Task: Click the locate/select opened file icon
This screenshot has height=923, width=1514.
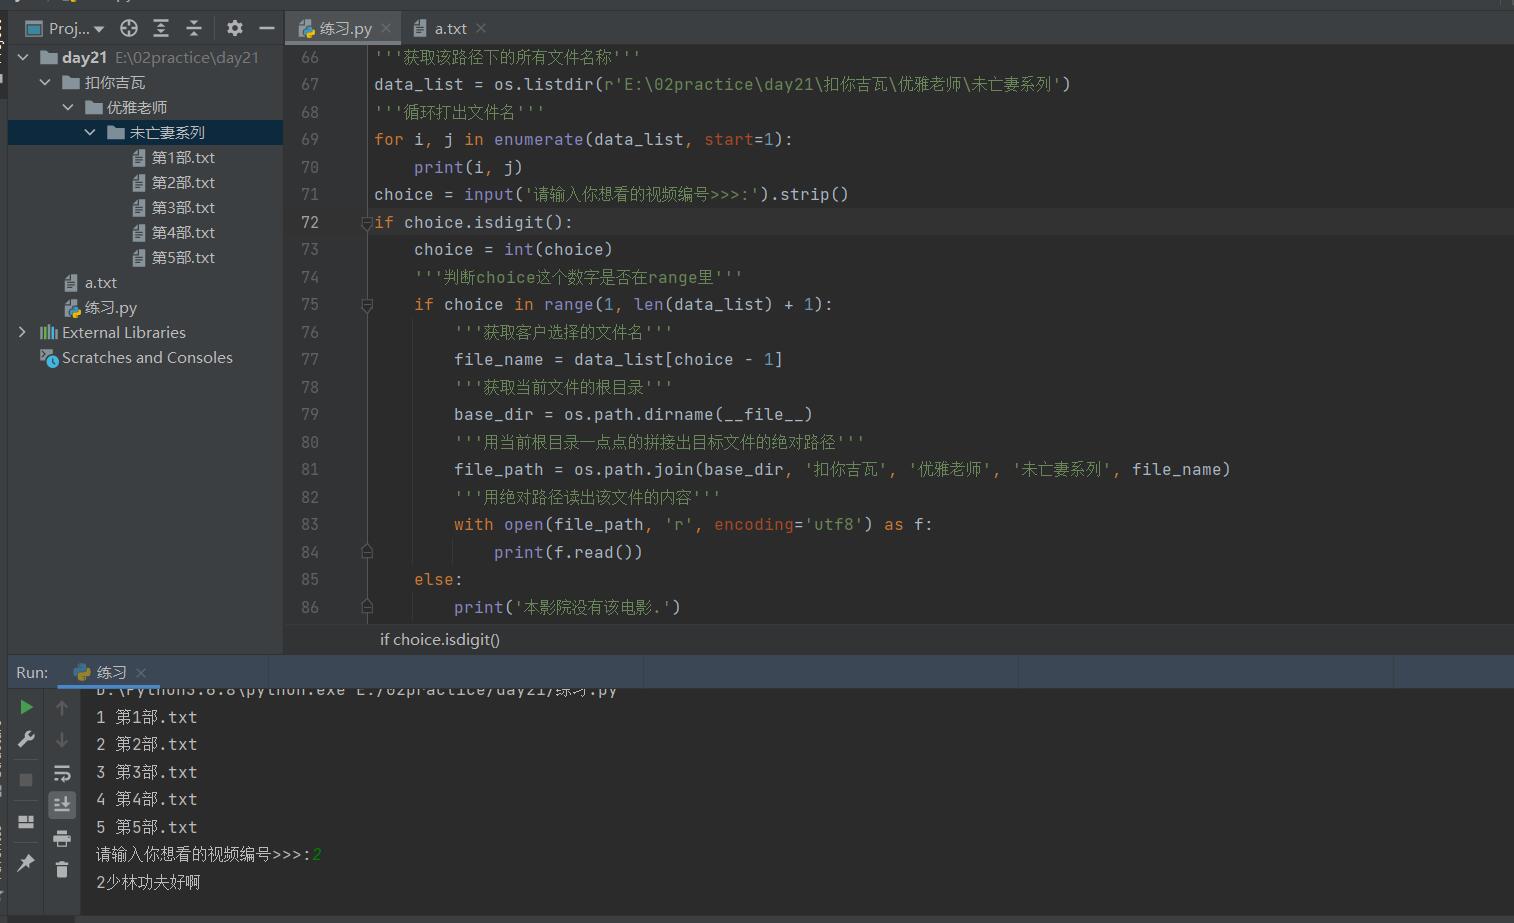Action: (129, 28)
